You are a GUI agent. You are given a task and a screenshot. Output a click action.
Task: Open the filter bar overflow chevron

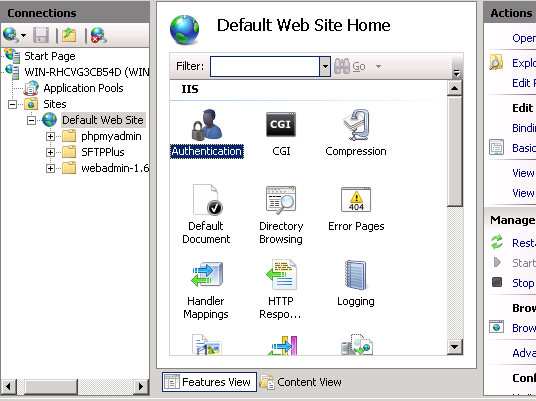pos(456,72)
